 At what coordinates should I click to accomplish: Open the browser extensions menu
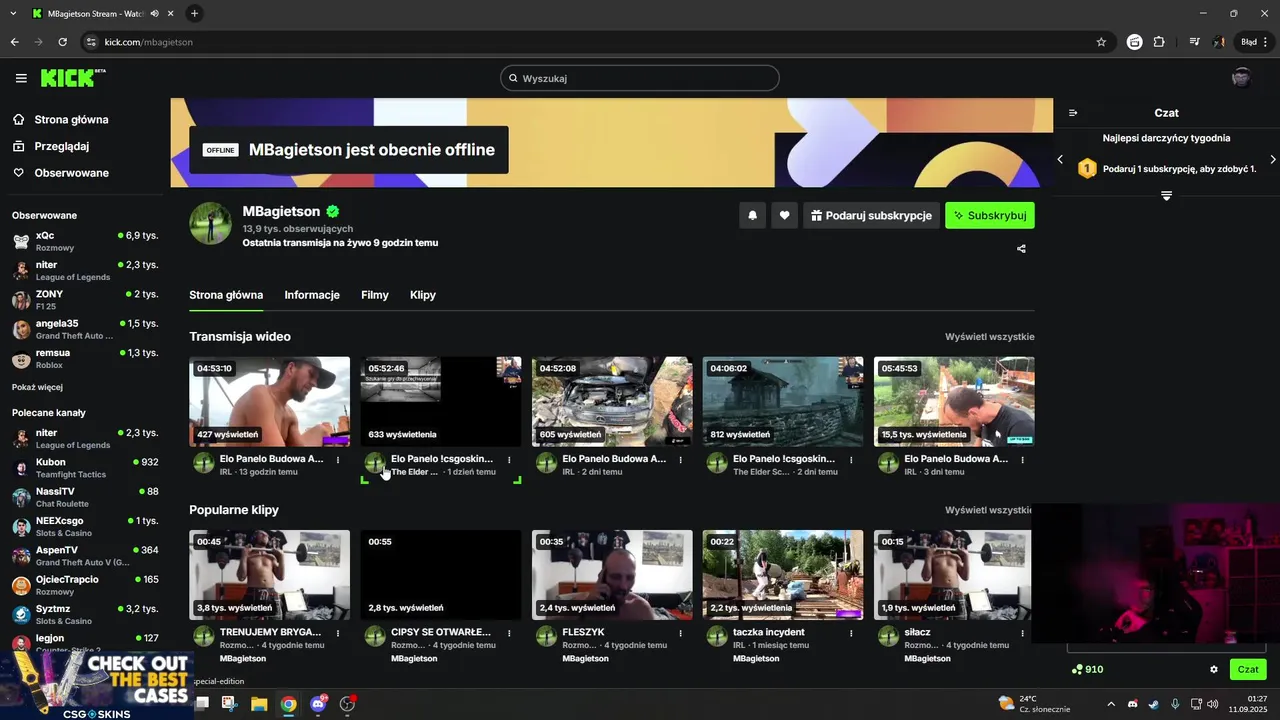point(1159,42)
